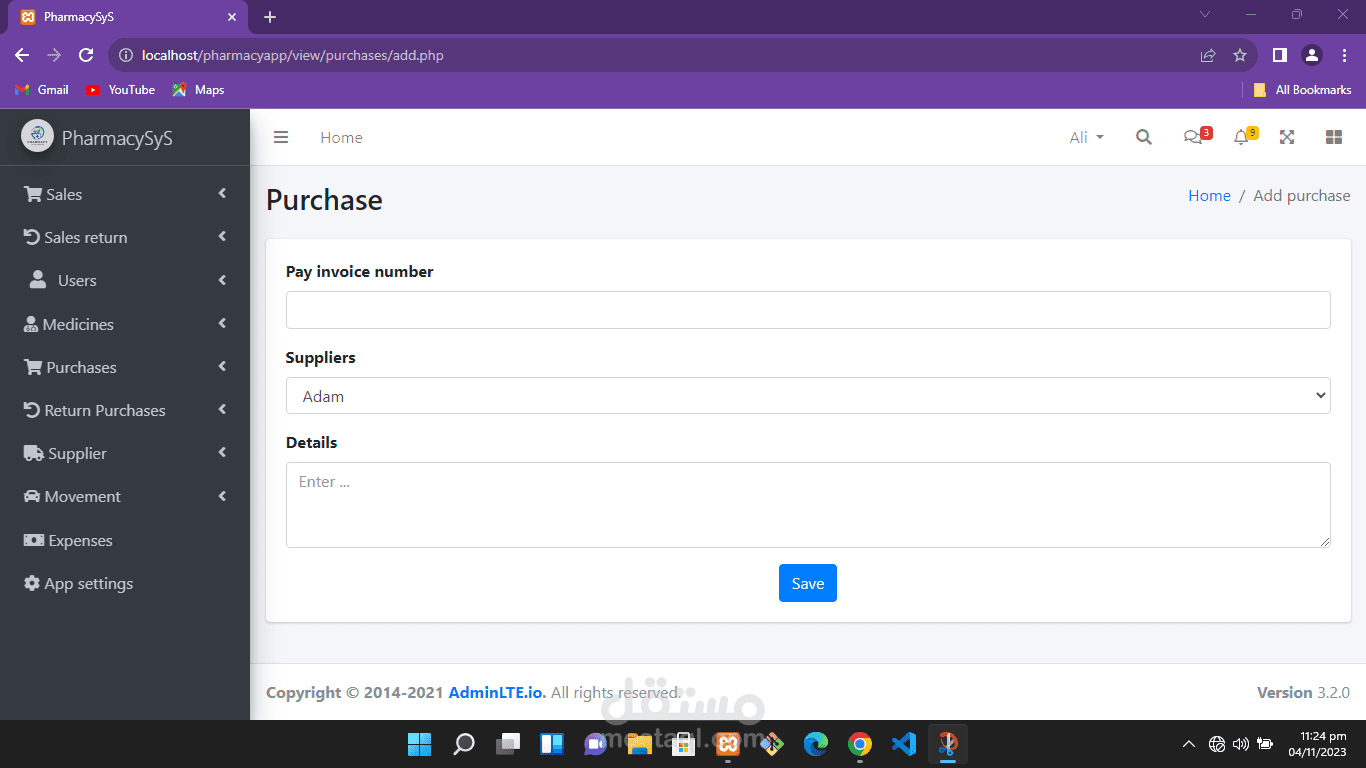Open the Suppliers dropdown showing Adam
The image size is (1366, 768).
tap(808, 396)
